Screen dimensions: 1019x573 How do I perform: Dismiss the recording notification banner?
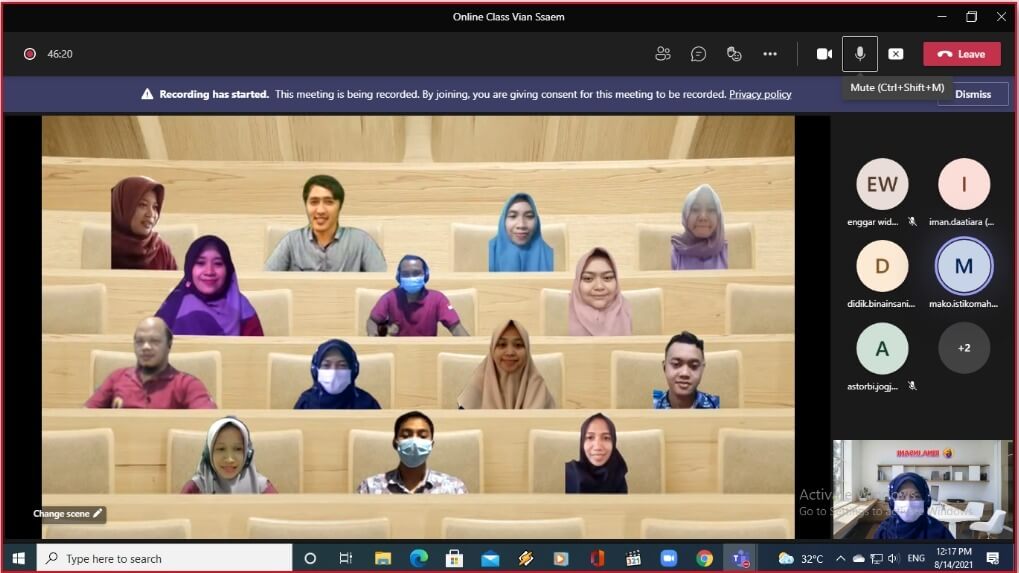pos(973,94)
